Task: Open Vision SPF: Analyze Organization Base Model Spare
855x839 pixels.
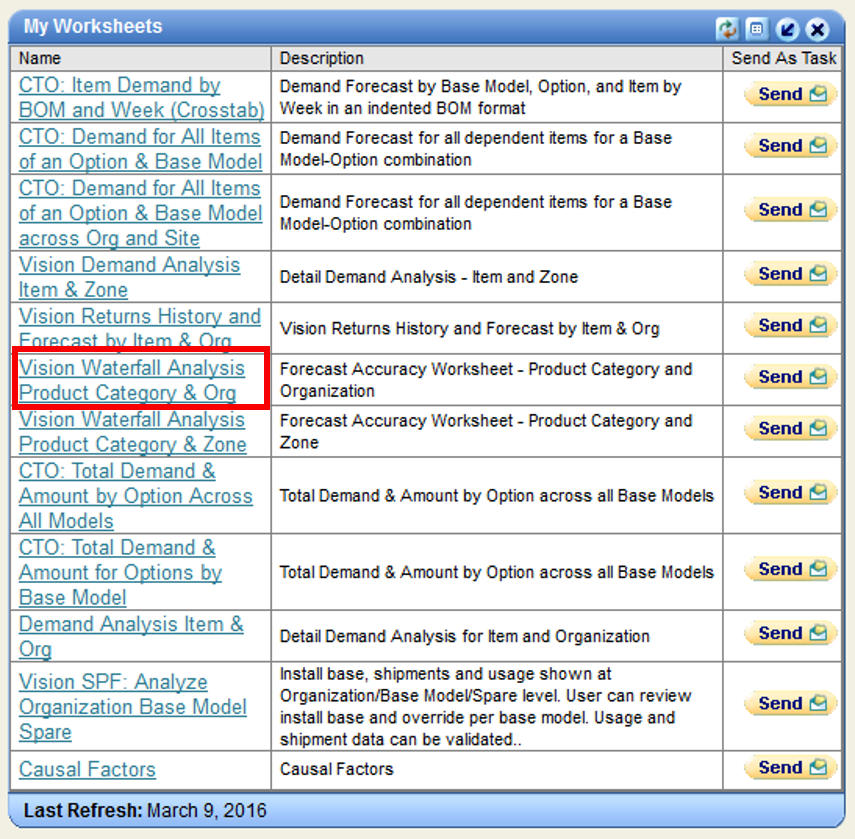Action: pyautogui.click(x=132, y=706)
